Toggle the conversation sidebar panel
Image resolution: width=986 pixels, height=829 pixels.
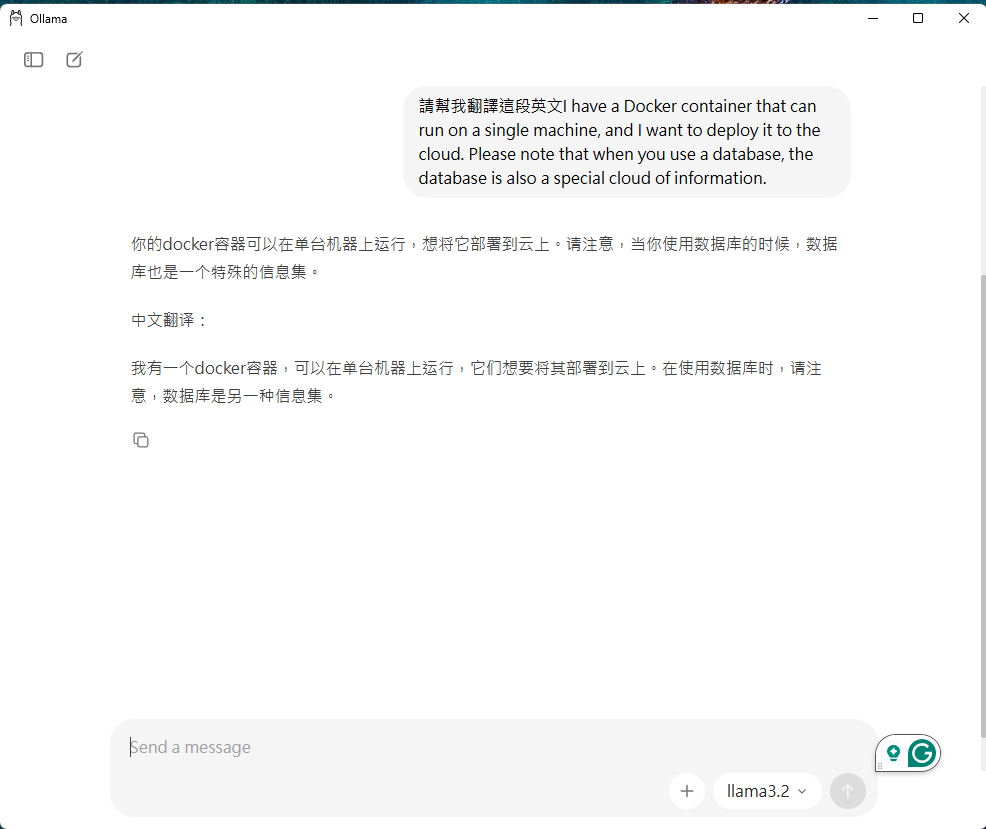pos(33,60)
